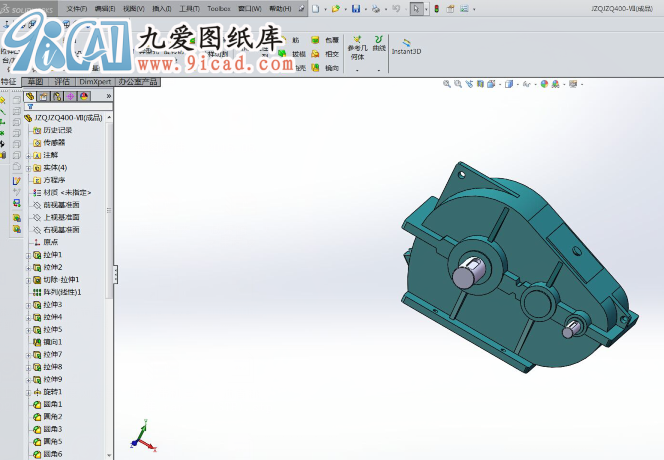Click the Intersect (相交) feature tool
This screenshot has width=664, height=460.
tap(325, 54)
